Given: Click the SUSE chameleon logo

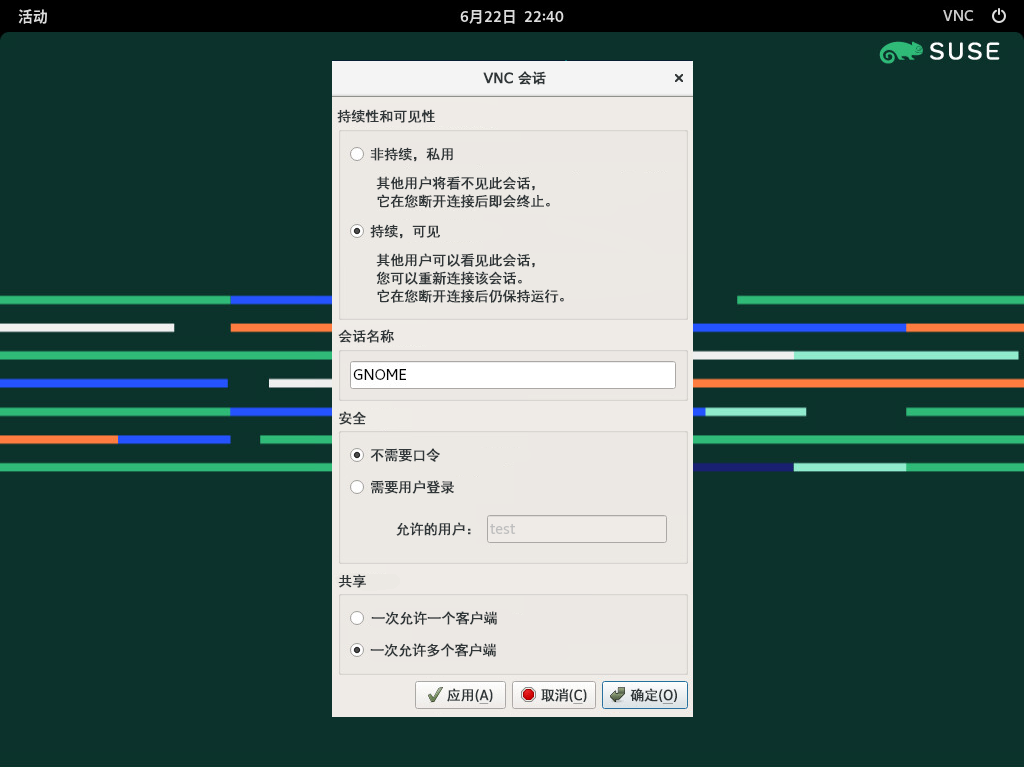Looking at the screenshot, I should point(901,52).
